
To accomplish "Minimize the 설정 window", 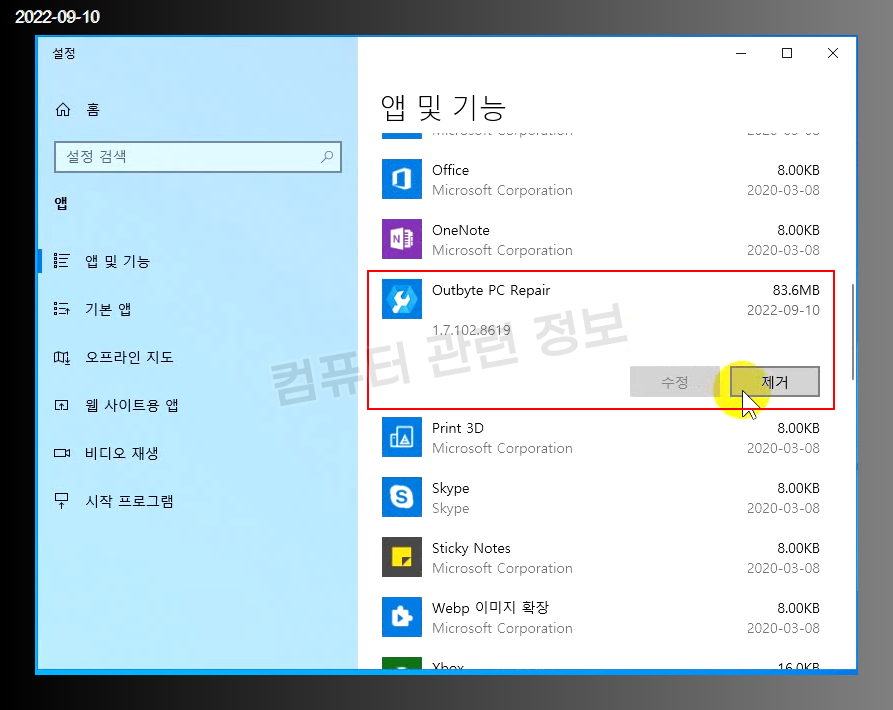I will point(741,53).
